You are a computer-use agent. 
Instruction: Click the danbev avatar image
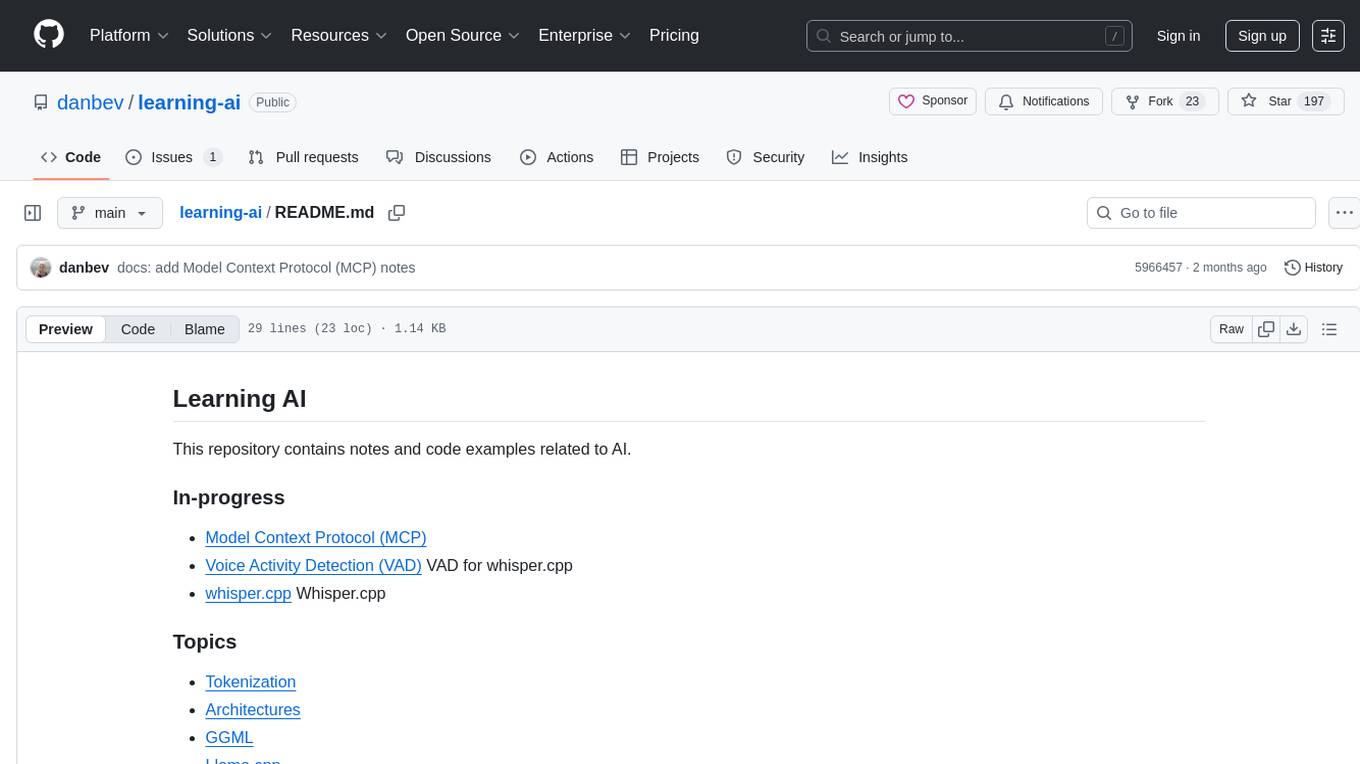click(x=41, y=268)
